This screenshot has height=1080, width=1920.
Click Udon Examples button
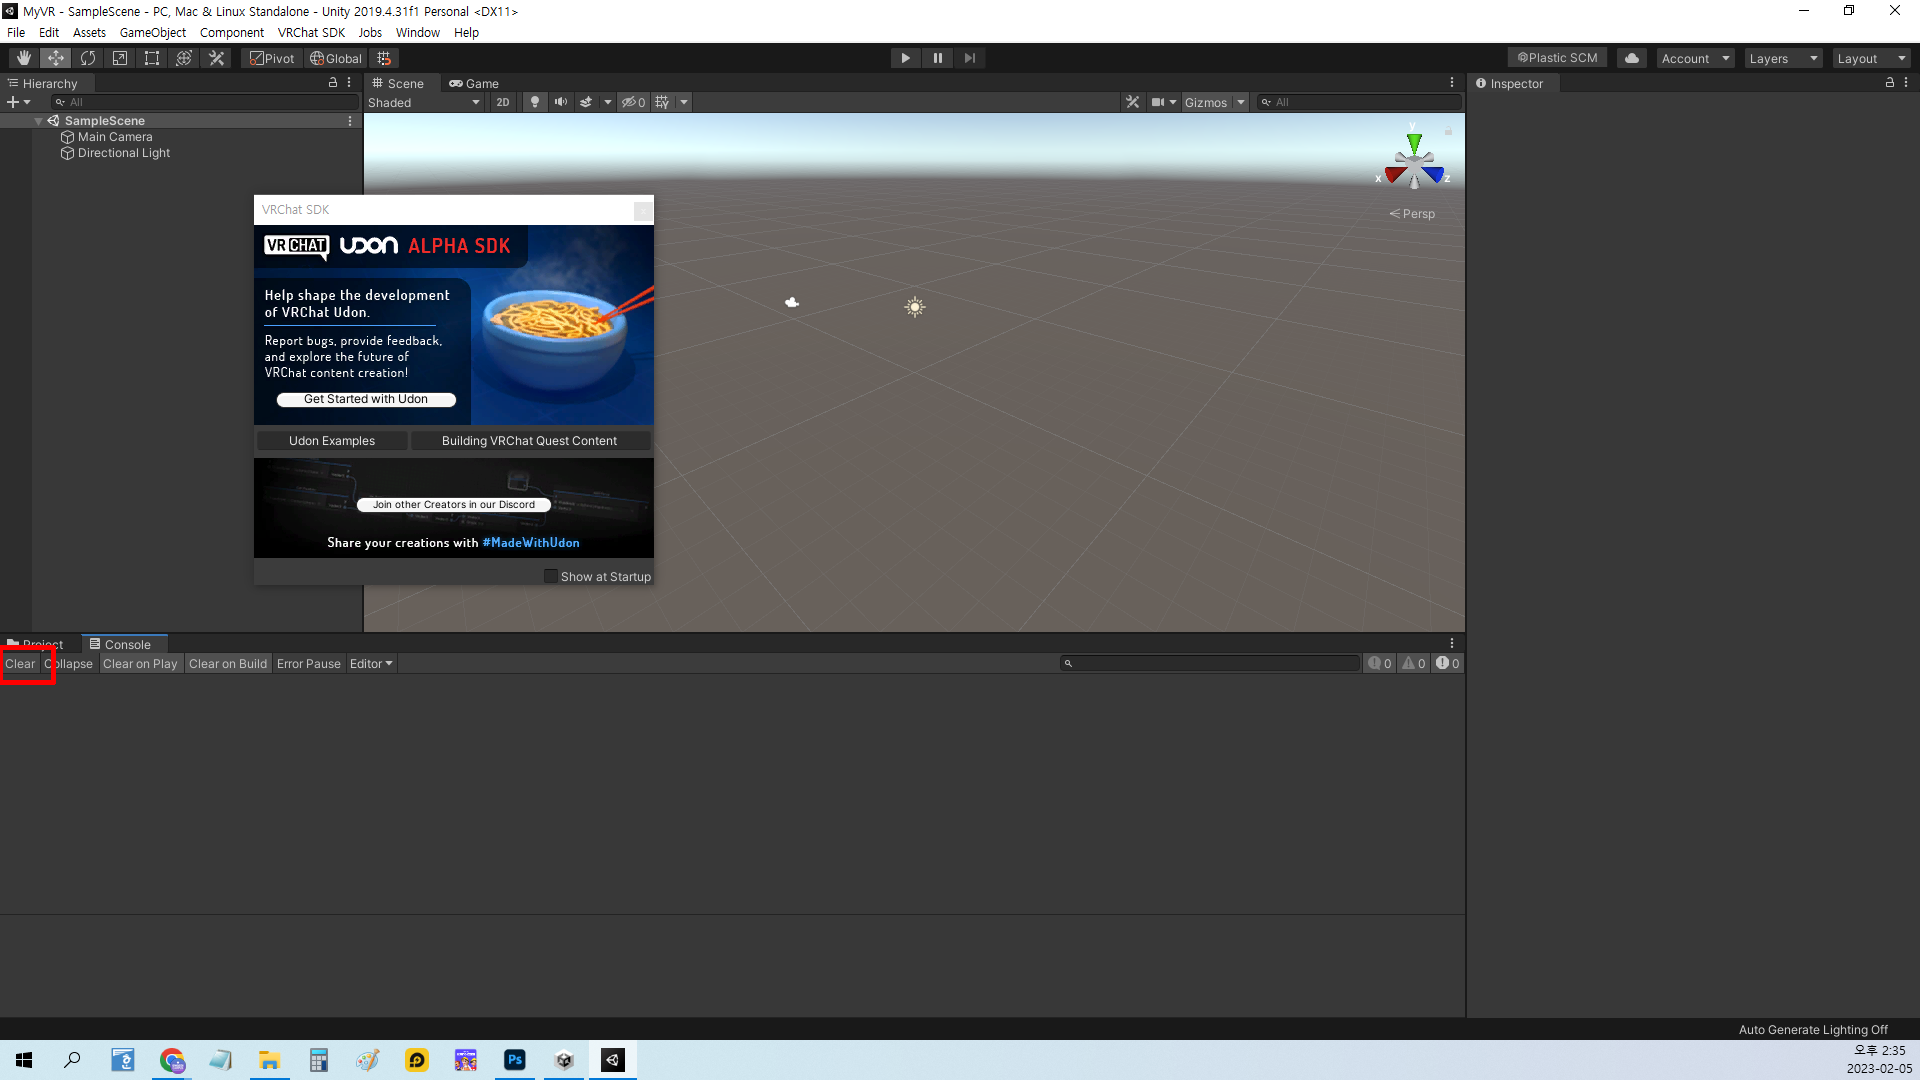click(x=332, y=440)
